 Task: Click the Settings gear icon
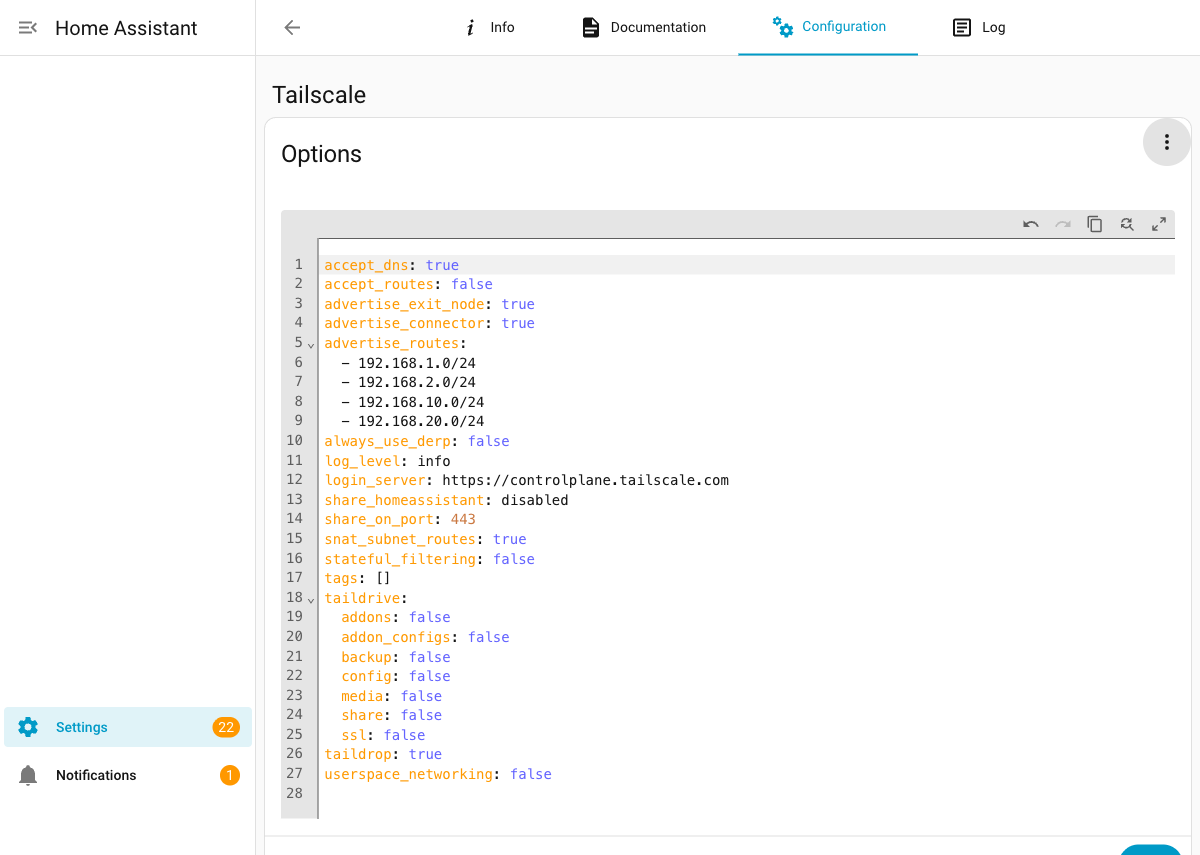pyautogui.click(x=28, y=727)
